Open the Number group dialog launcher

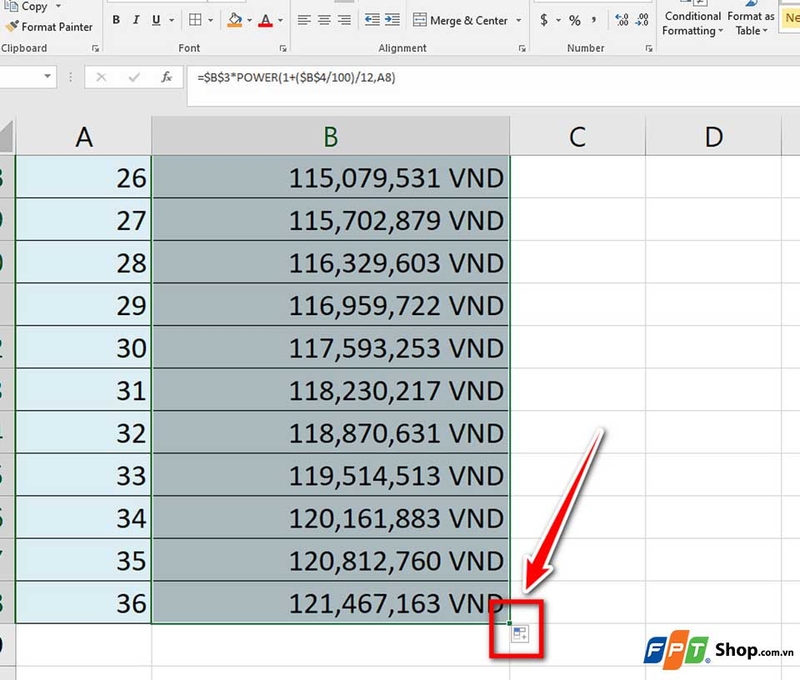(x=650, y=47)
